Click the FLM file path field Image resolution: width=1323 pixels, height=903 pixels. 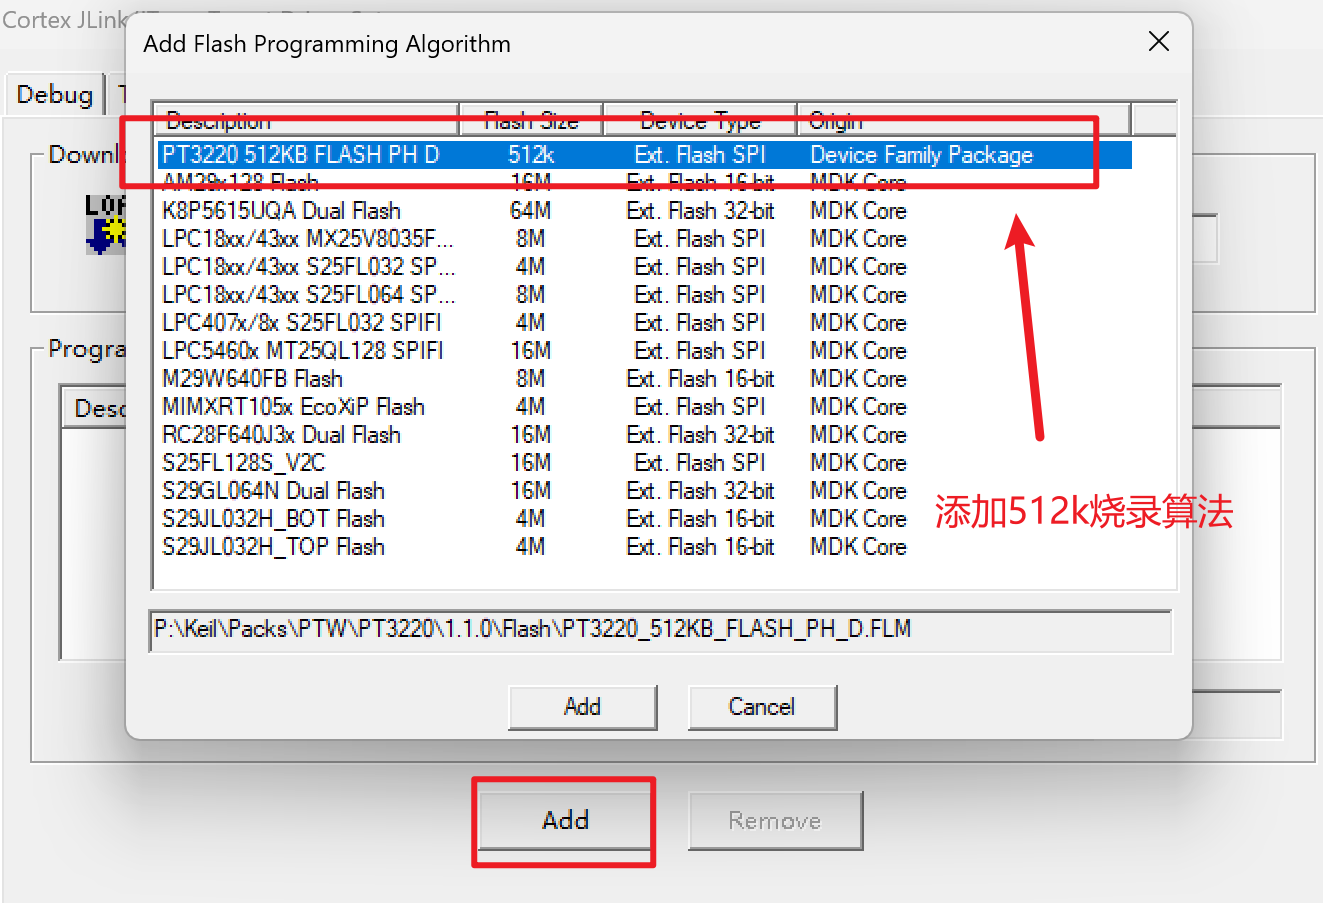(x=660, y=630)
